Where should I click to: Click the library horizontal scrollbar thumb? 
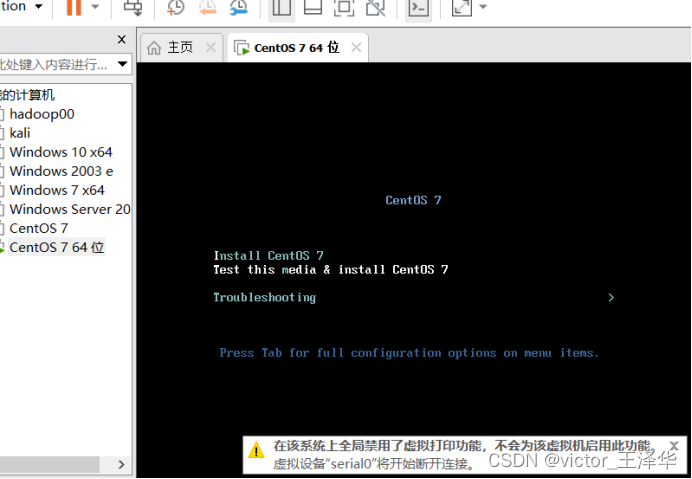(x=49, y=464)
